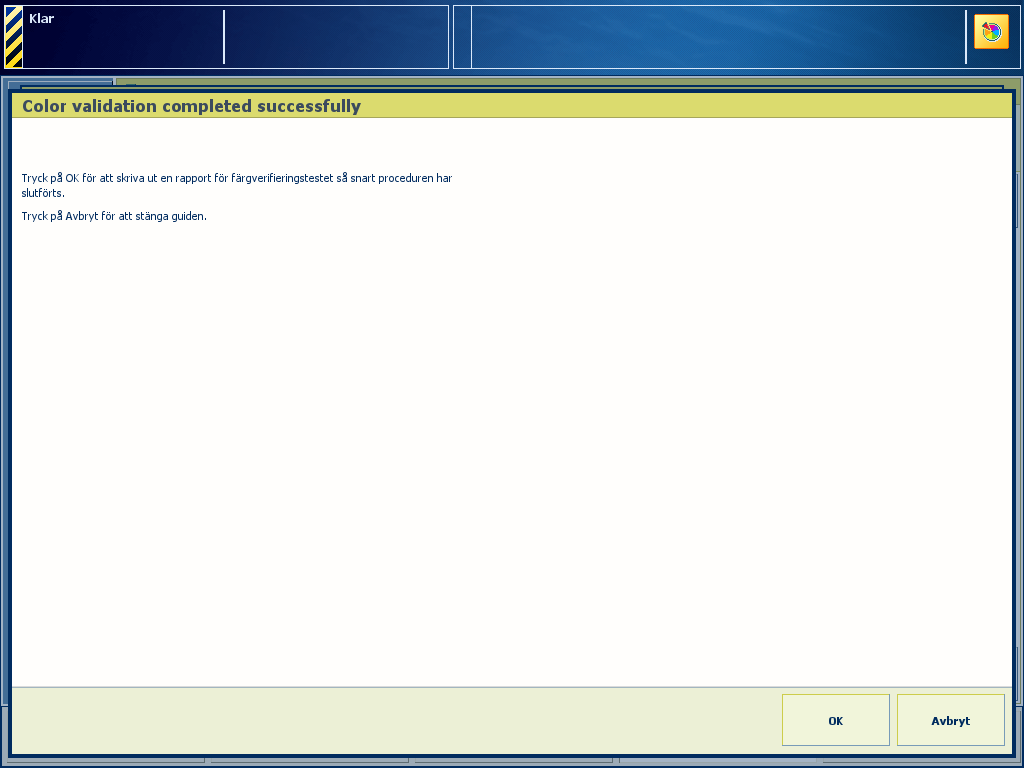
Task: Click the blank white dialog content area
Action: point(512,451)
